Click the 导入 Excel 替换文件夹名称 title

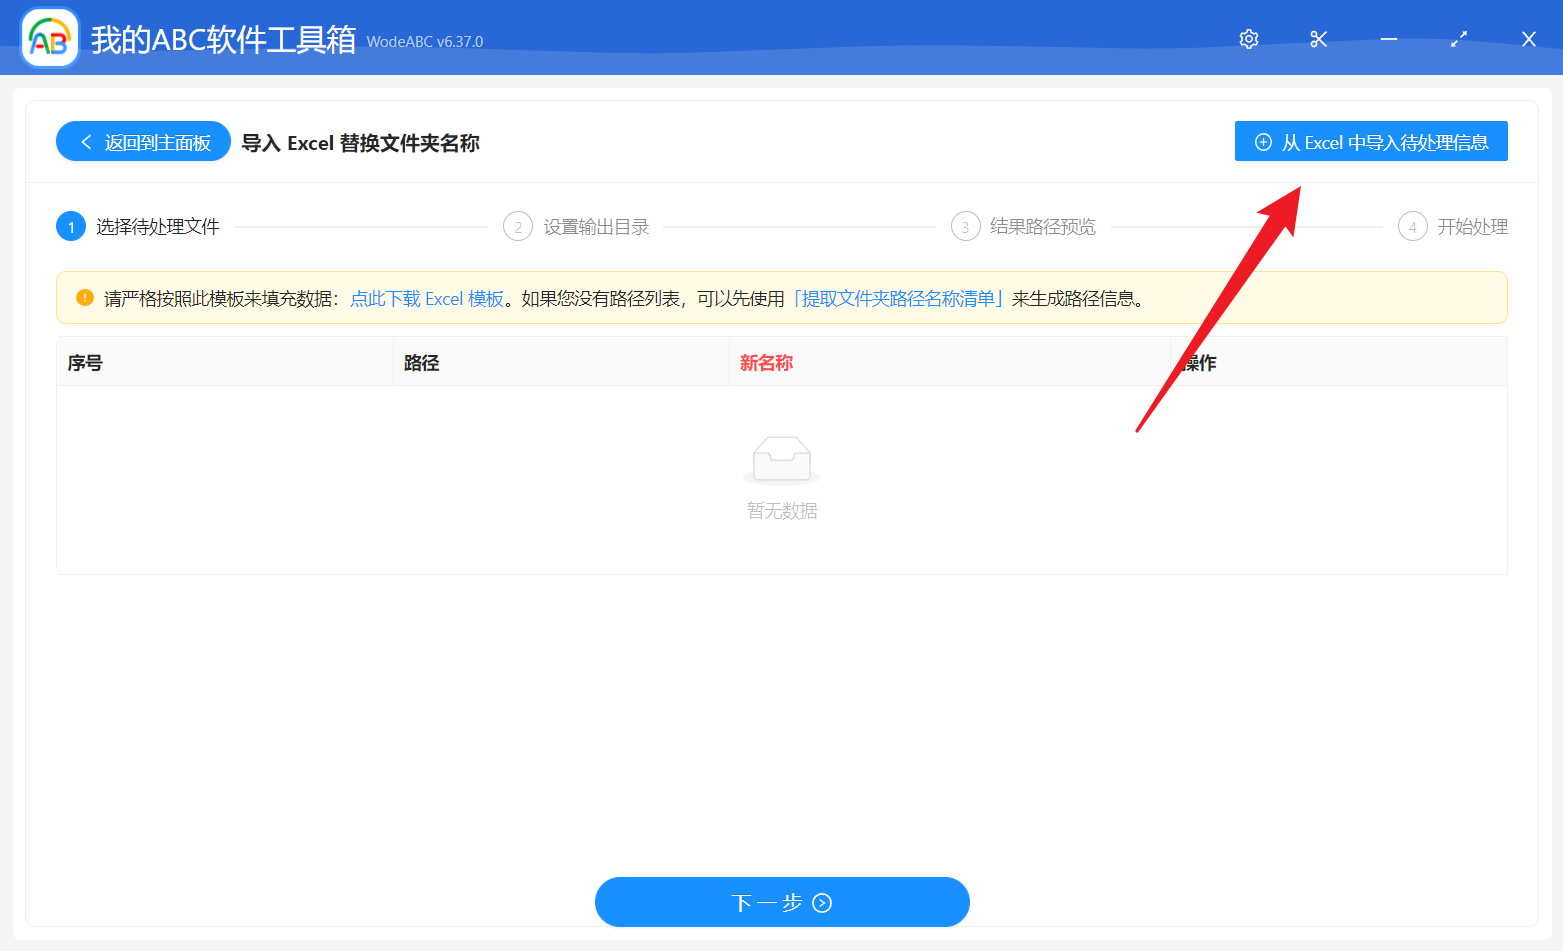[360, 143]
